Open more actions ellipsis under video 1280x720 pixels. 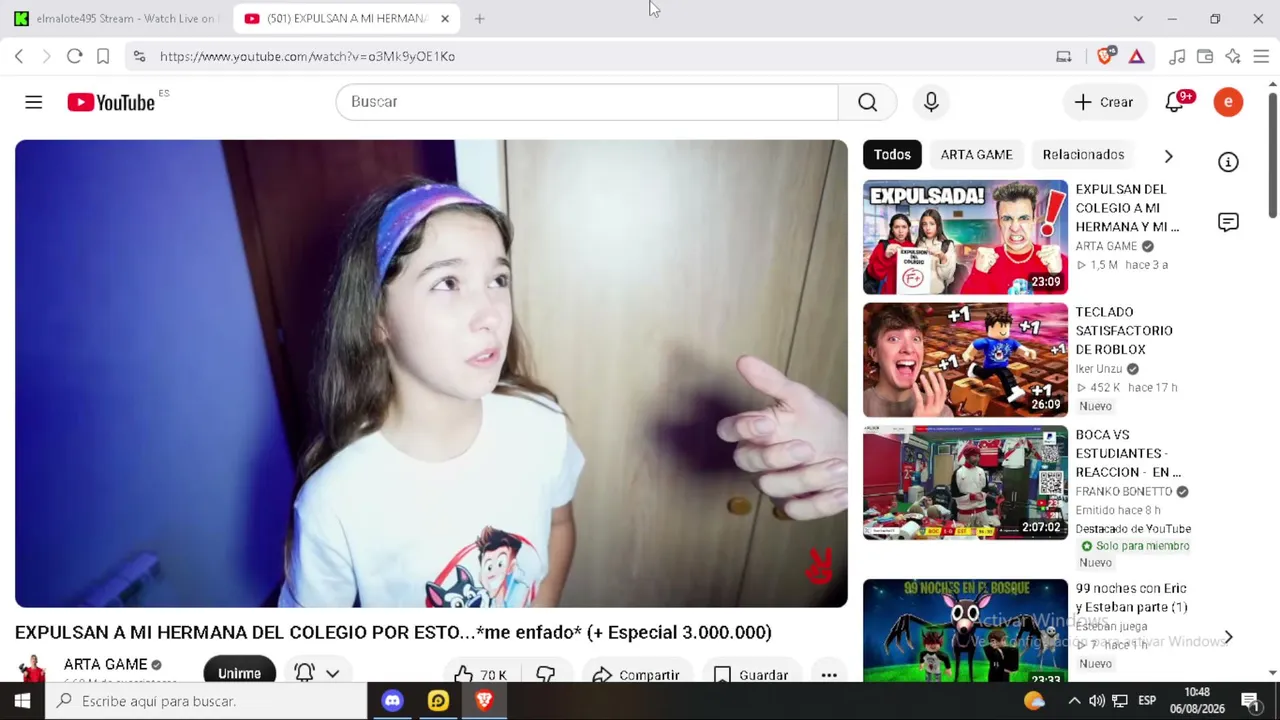(x=829, y=675)
